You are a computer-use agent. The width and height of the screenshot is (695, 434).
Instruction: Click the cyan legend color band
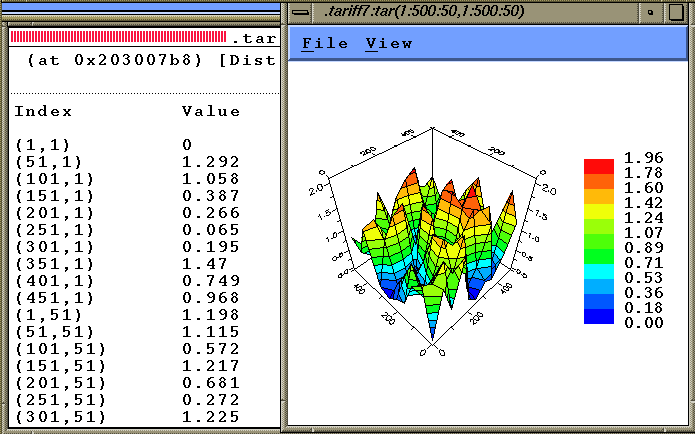pyautogui.click(x=598, y=271)
